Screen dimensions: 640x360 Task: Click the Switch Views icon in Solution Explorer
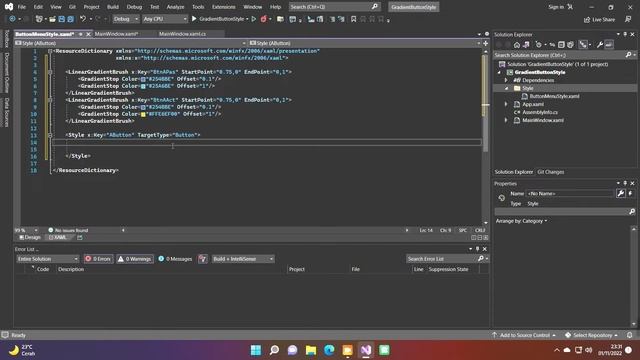[526, 45]
